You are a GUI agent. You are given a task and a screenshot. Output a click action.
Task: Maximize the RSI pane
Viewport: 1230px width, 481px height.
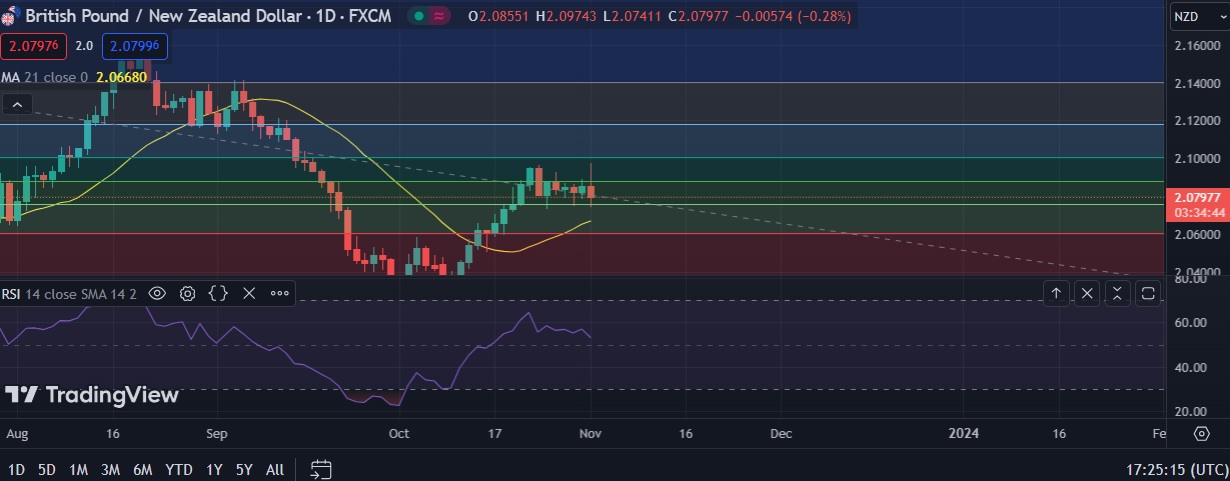1148,293
